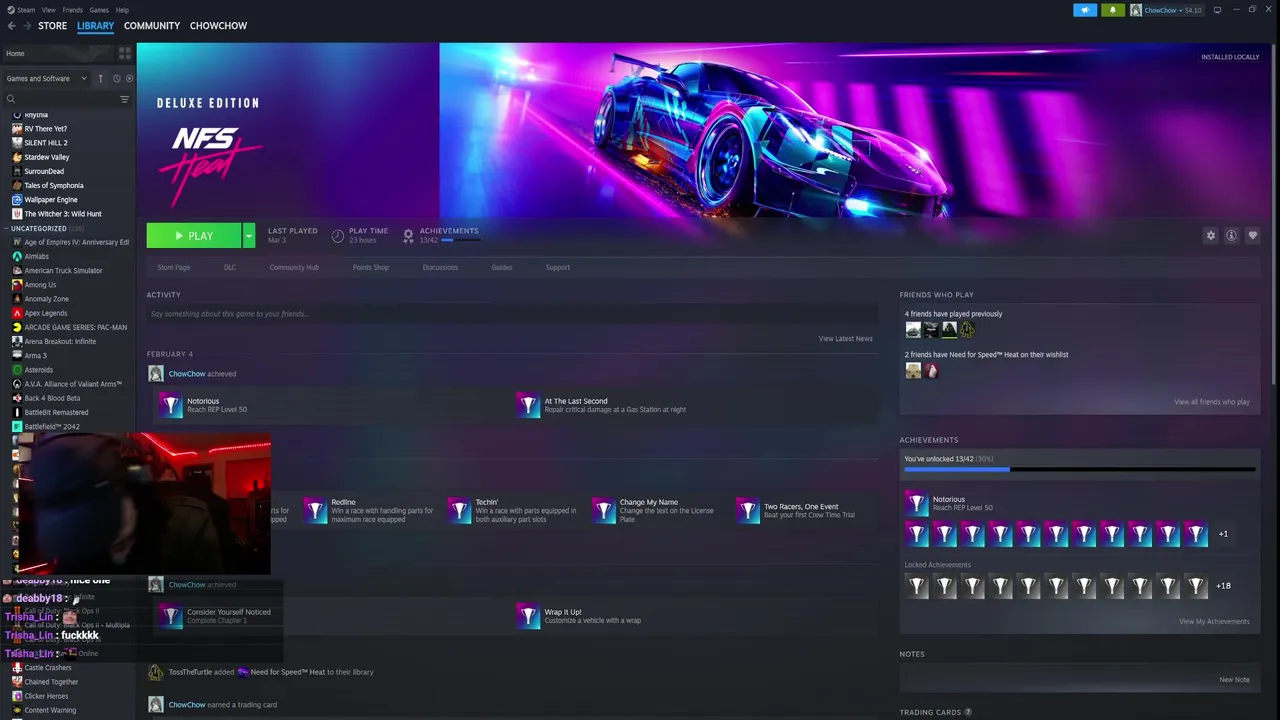
Task: Open the CHOWCHOW profile tab
Action: 218,26
